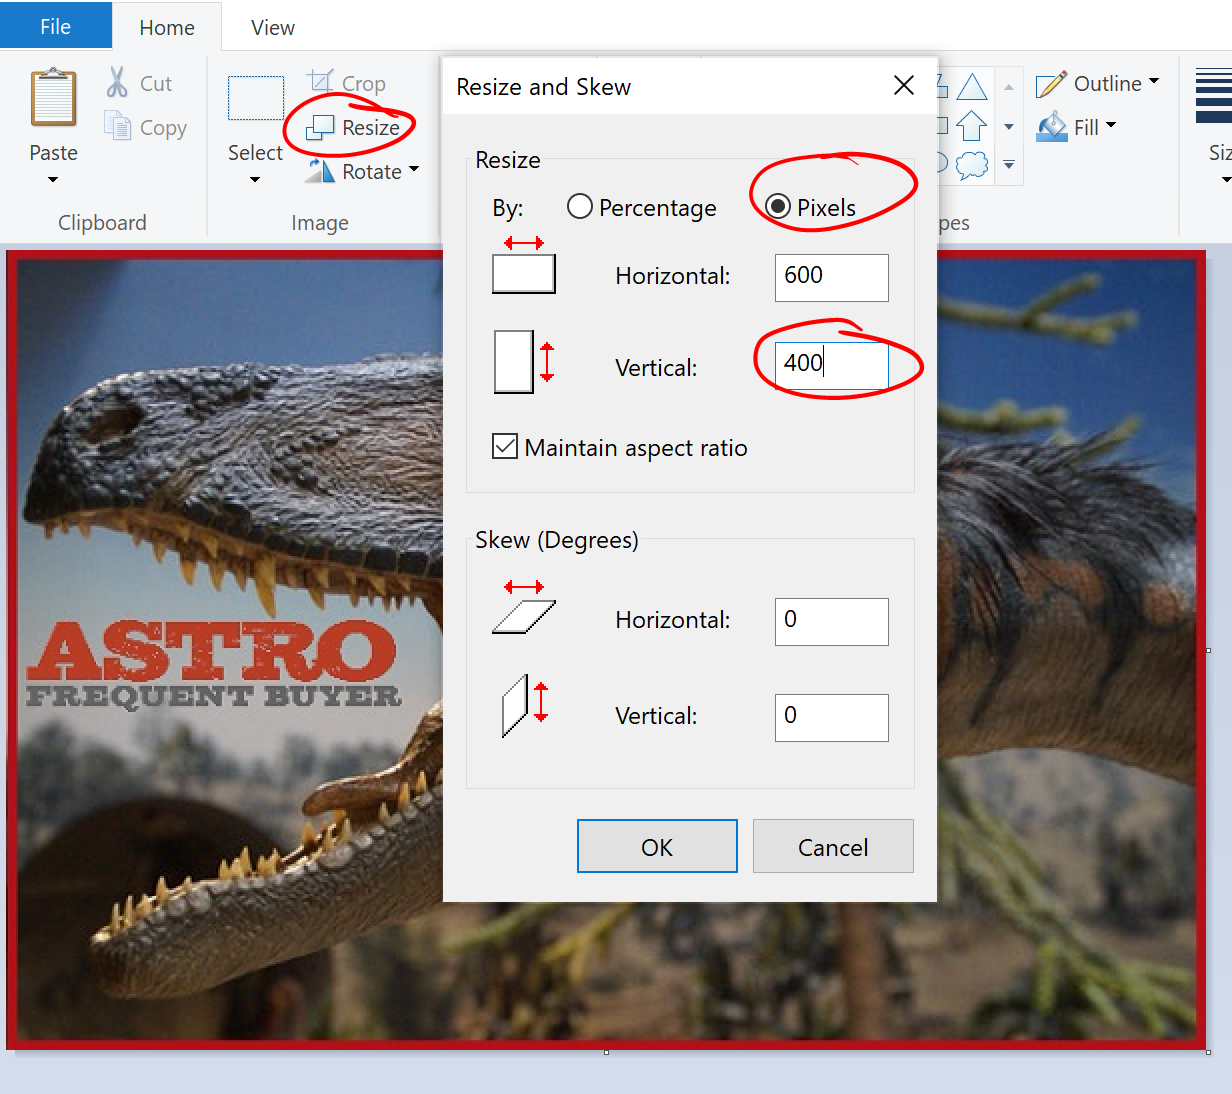
Task: Click the Rotate icon
Action: (x=320, y=171)
